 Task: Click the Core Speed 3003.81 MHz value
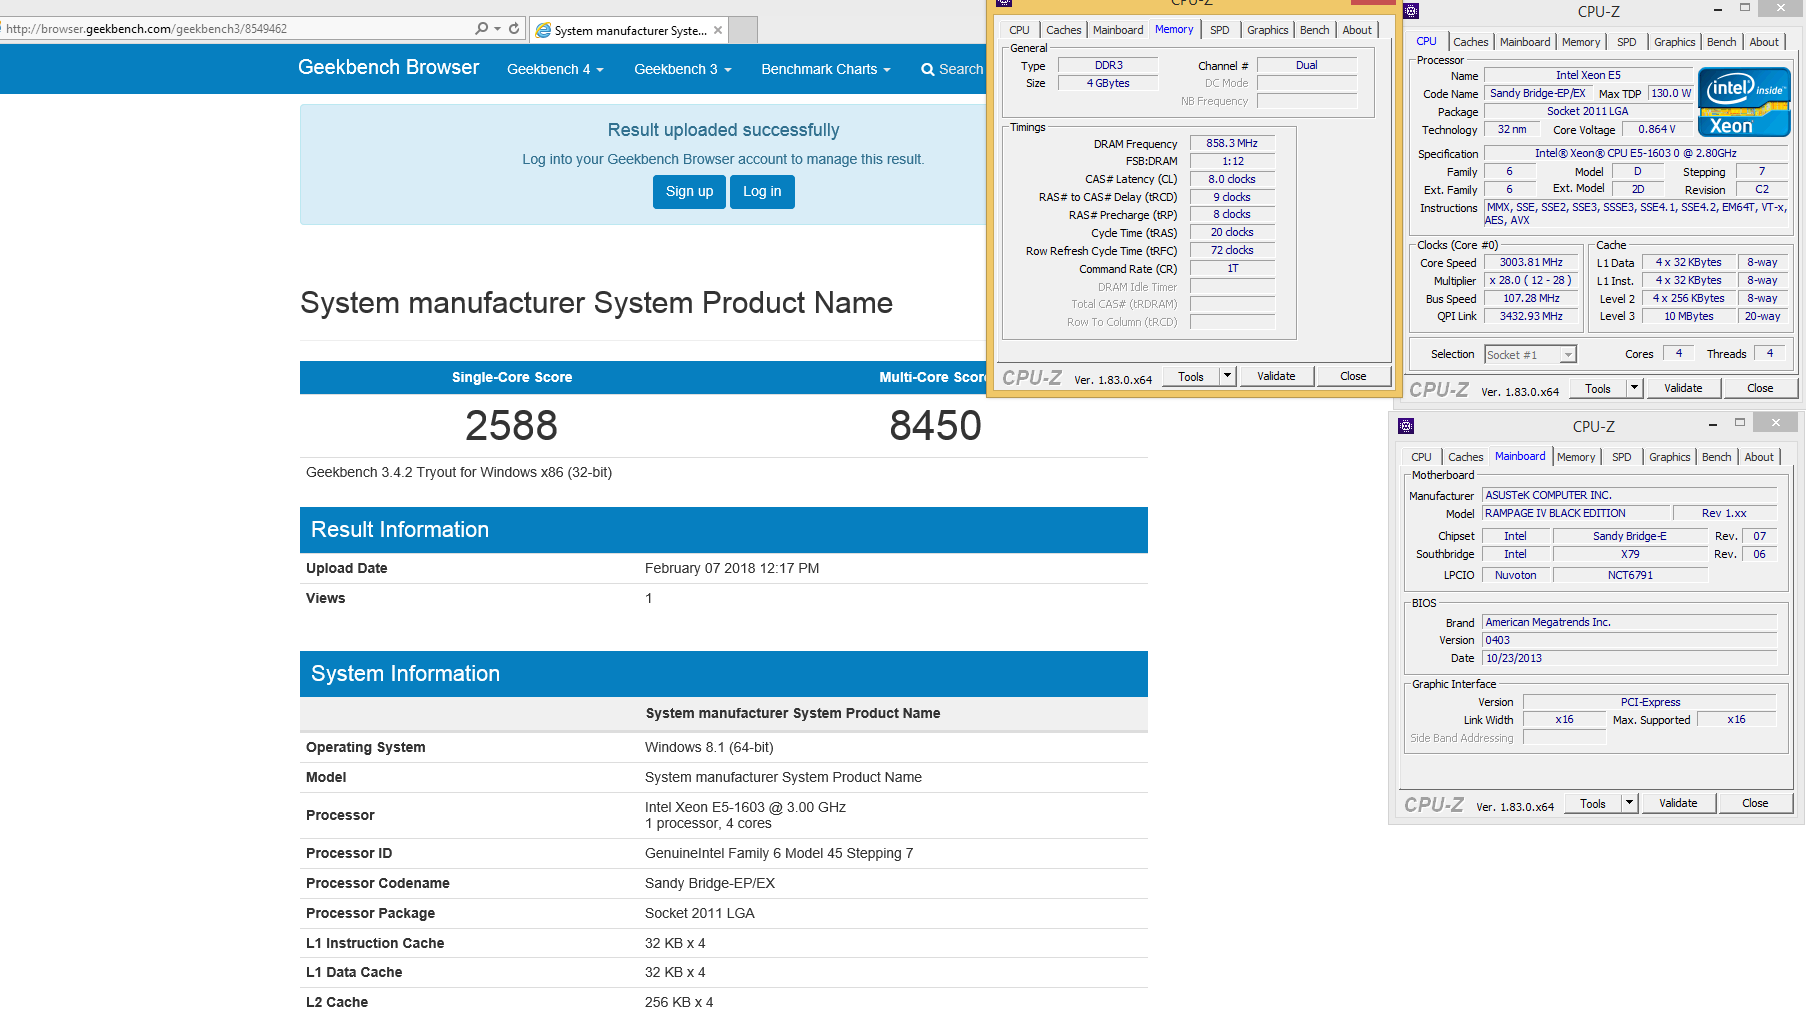point(1530,262)
